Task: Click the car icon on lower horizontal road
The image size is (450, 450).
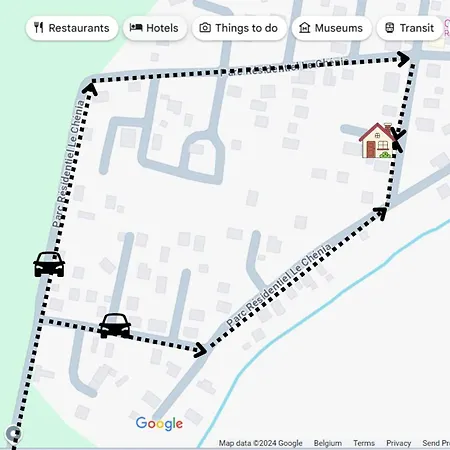Action: (115, 325)
